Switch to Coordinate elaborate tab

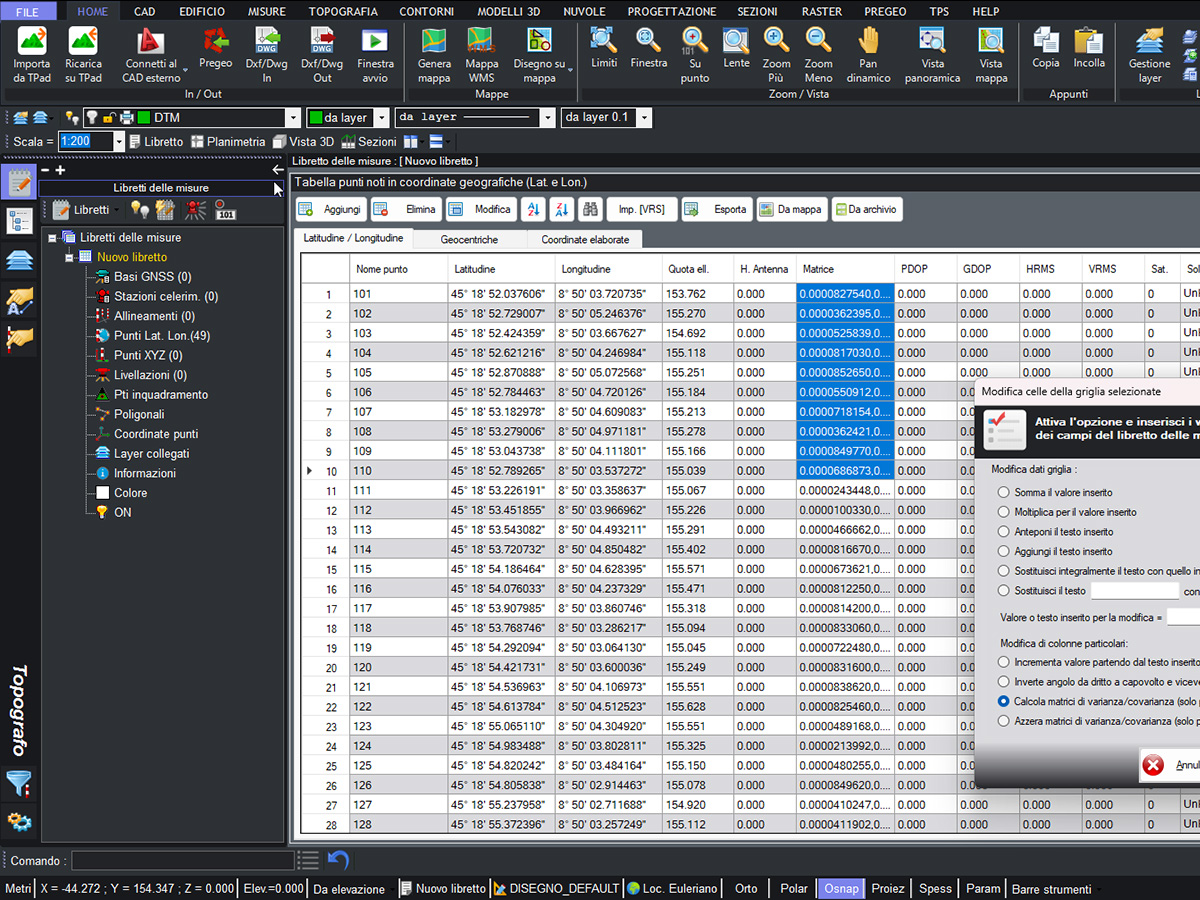(585, 239)
